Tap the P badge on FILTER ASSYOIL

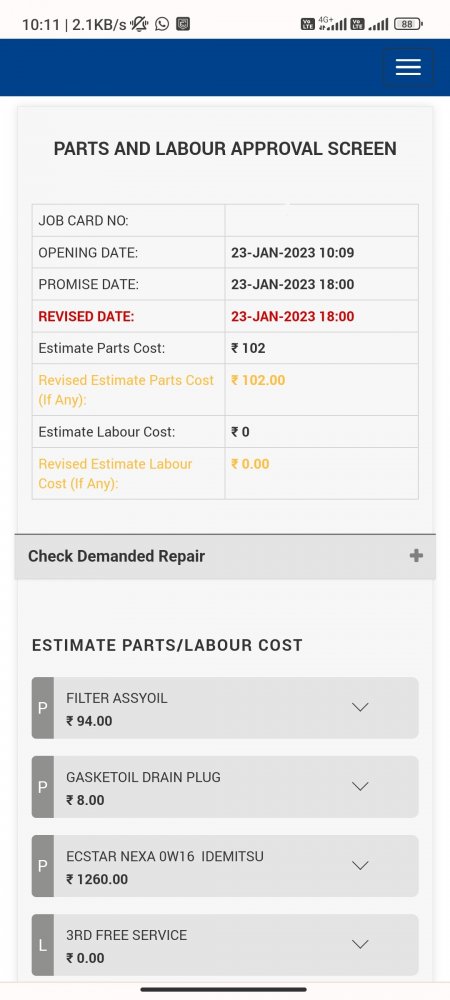(x=43, y=708)
